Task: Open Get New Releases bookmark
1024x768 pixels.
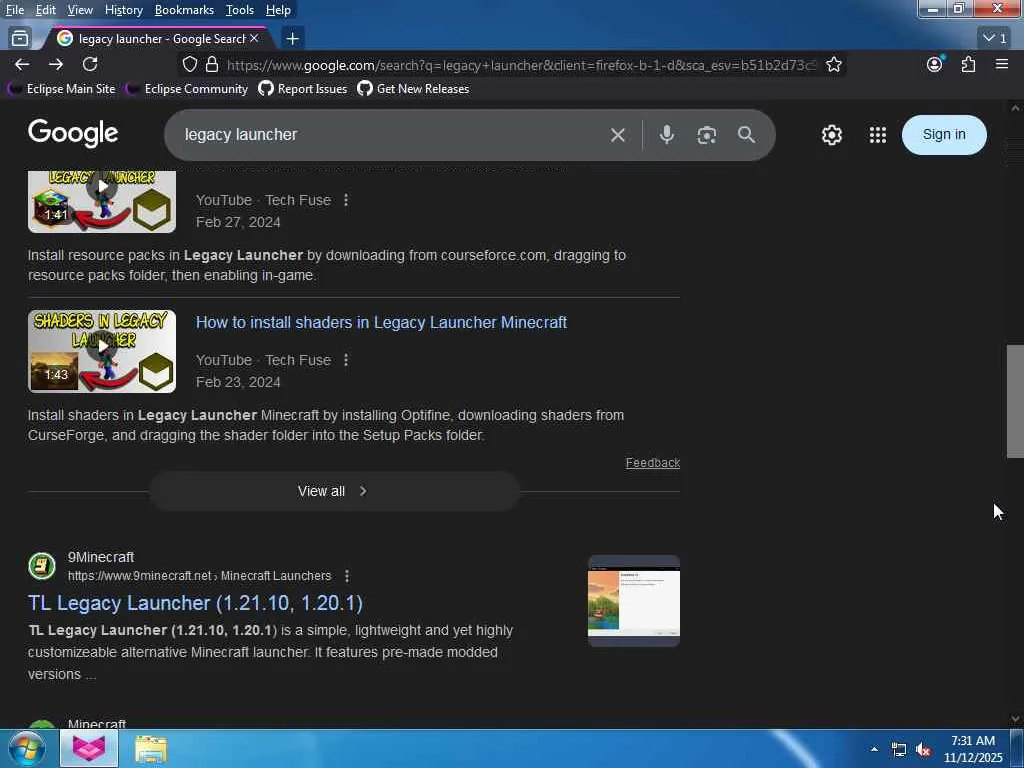Action: (x=413, y=89)
